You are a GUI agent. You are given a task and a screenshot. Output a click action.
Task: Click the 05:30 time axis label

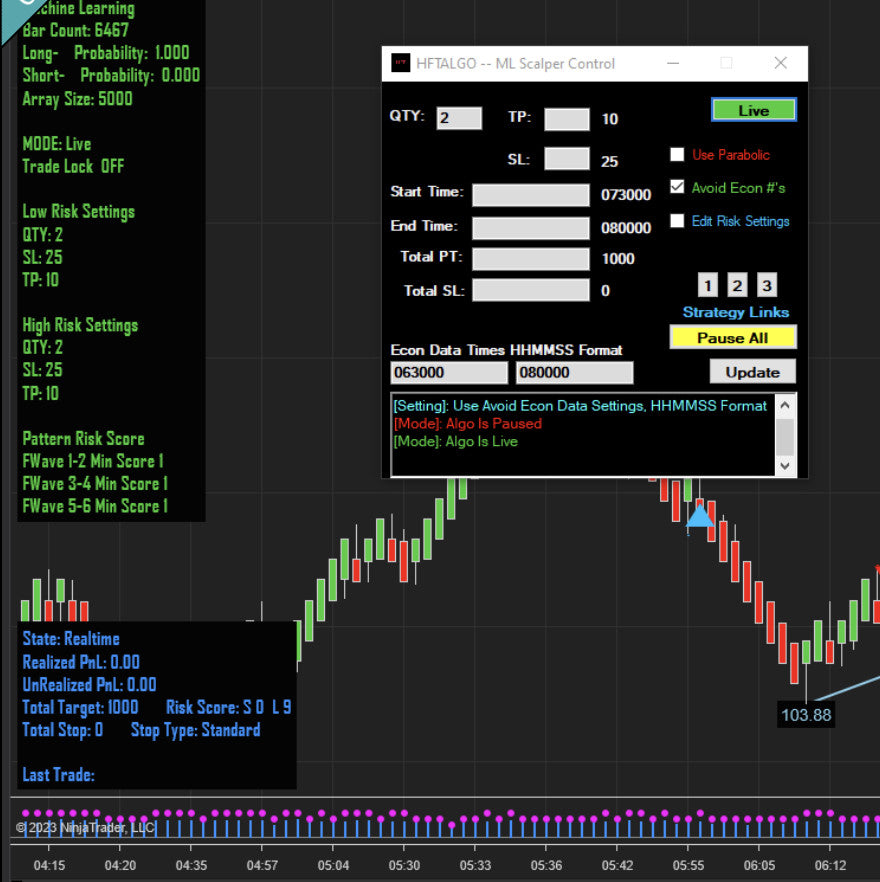pyautogui.click(x=404, y=865)
